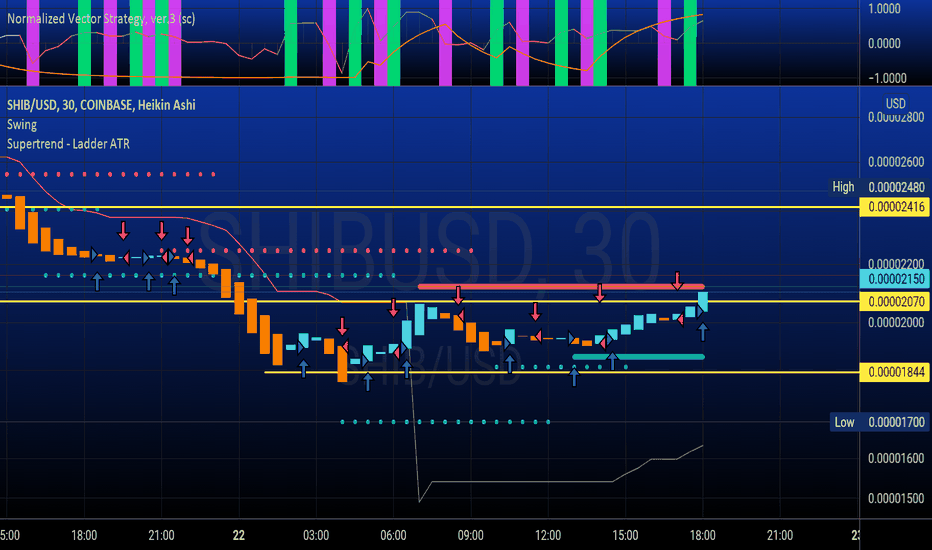This screenshot has height=550, width=932.
Task: Click the 1.0000 indicator scale value
Action: pyautogui.click(x=884, y=9)
